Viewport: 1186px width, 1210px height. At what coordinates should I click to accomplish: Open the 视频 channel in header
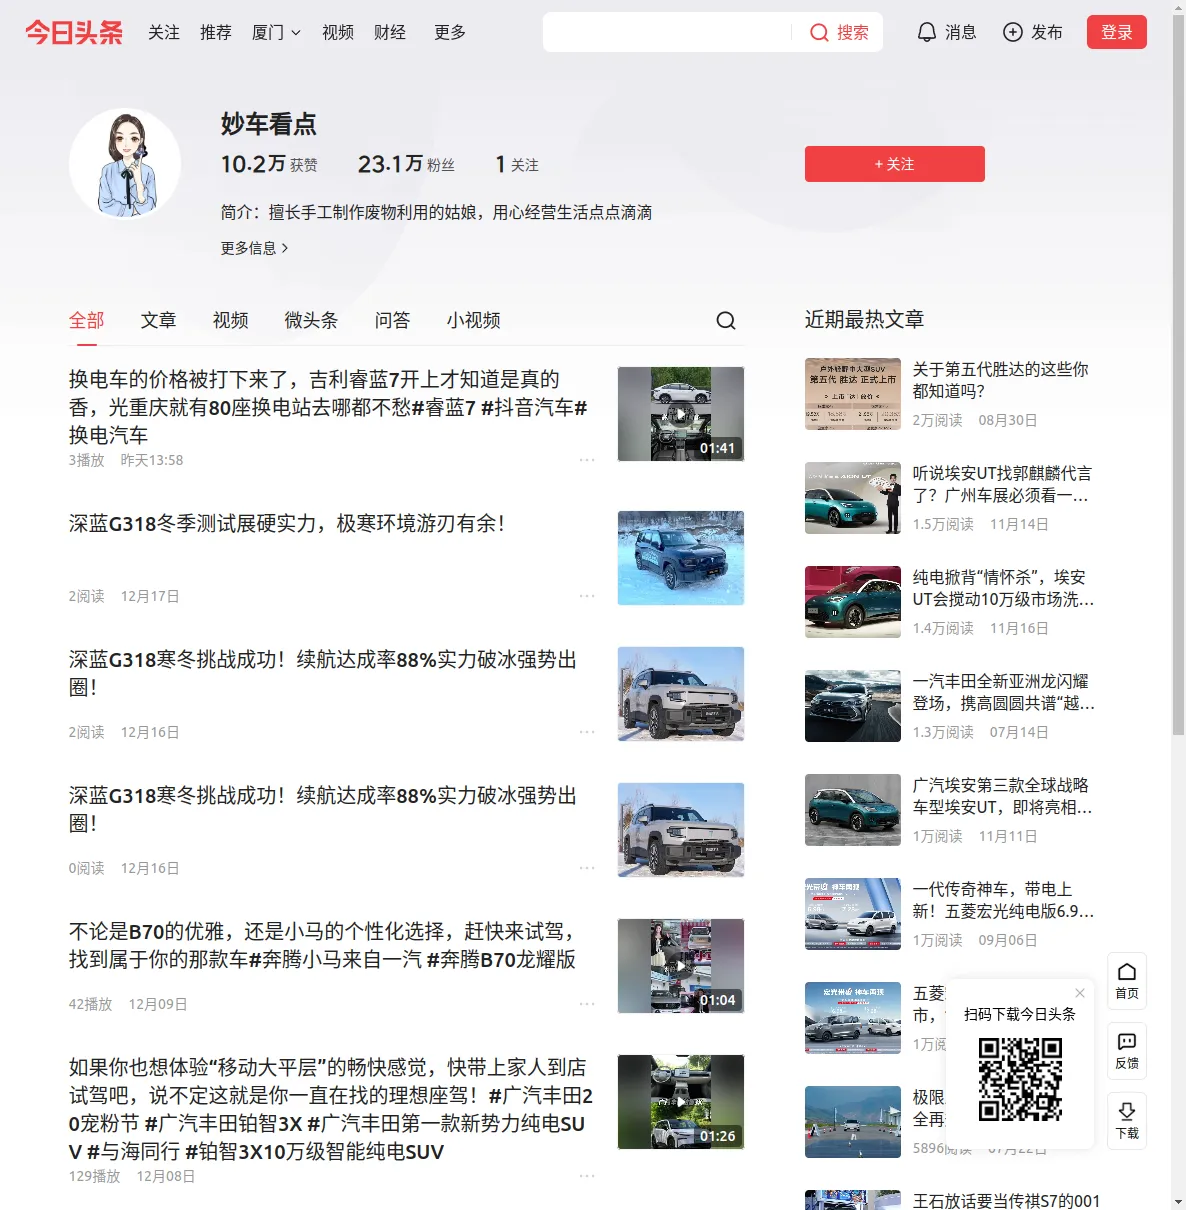pos(338,33)
